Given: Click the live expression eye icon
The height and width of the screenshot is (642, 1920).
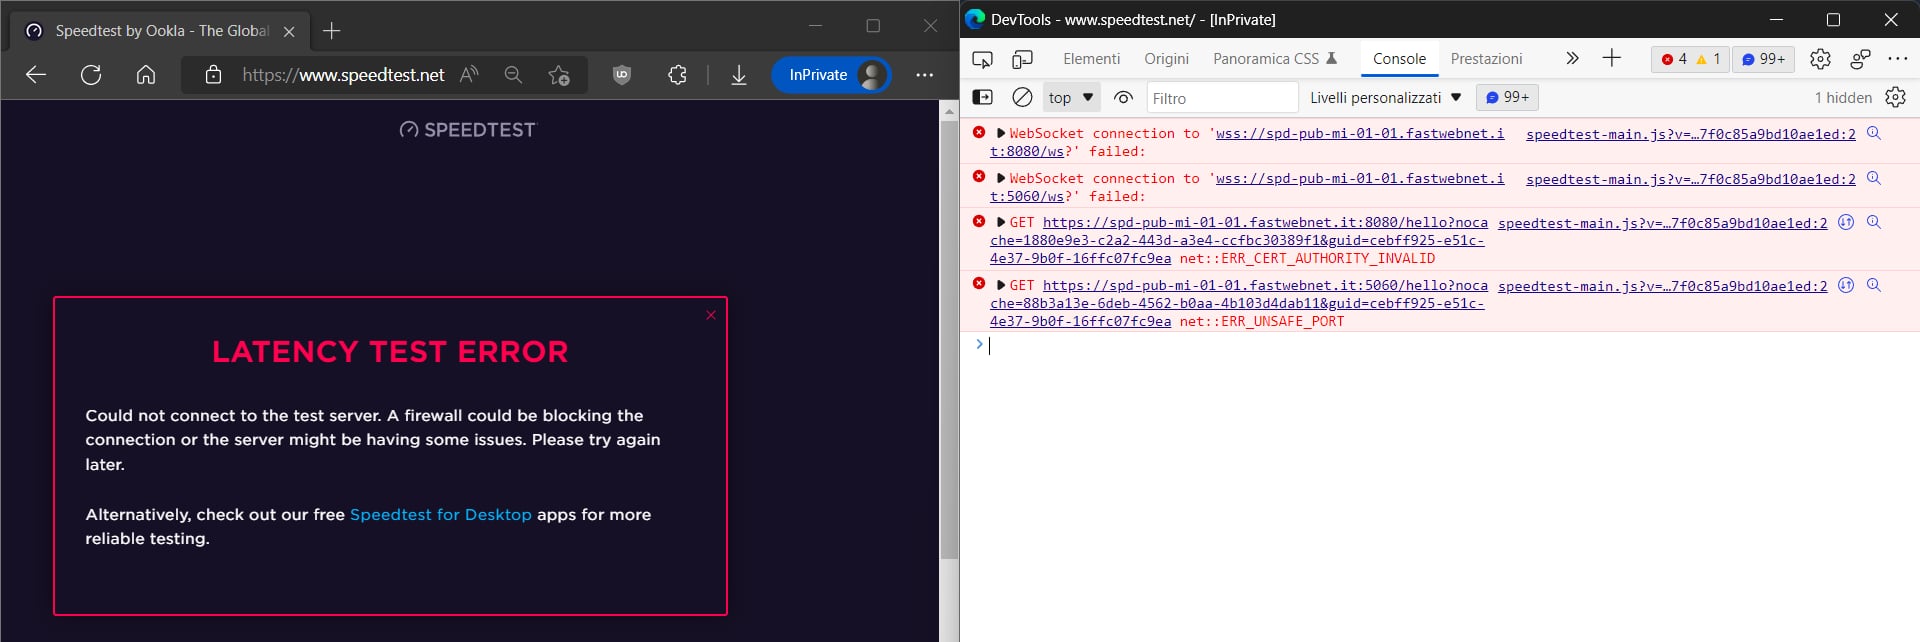Looking at the screenshot, I should (x=1123, y=97).
